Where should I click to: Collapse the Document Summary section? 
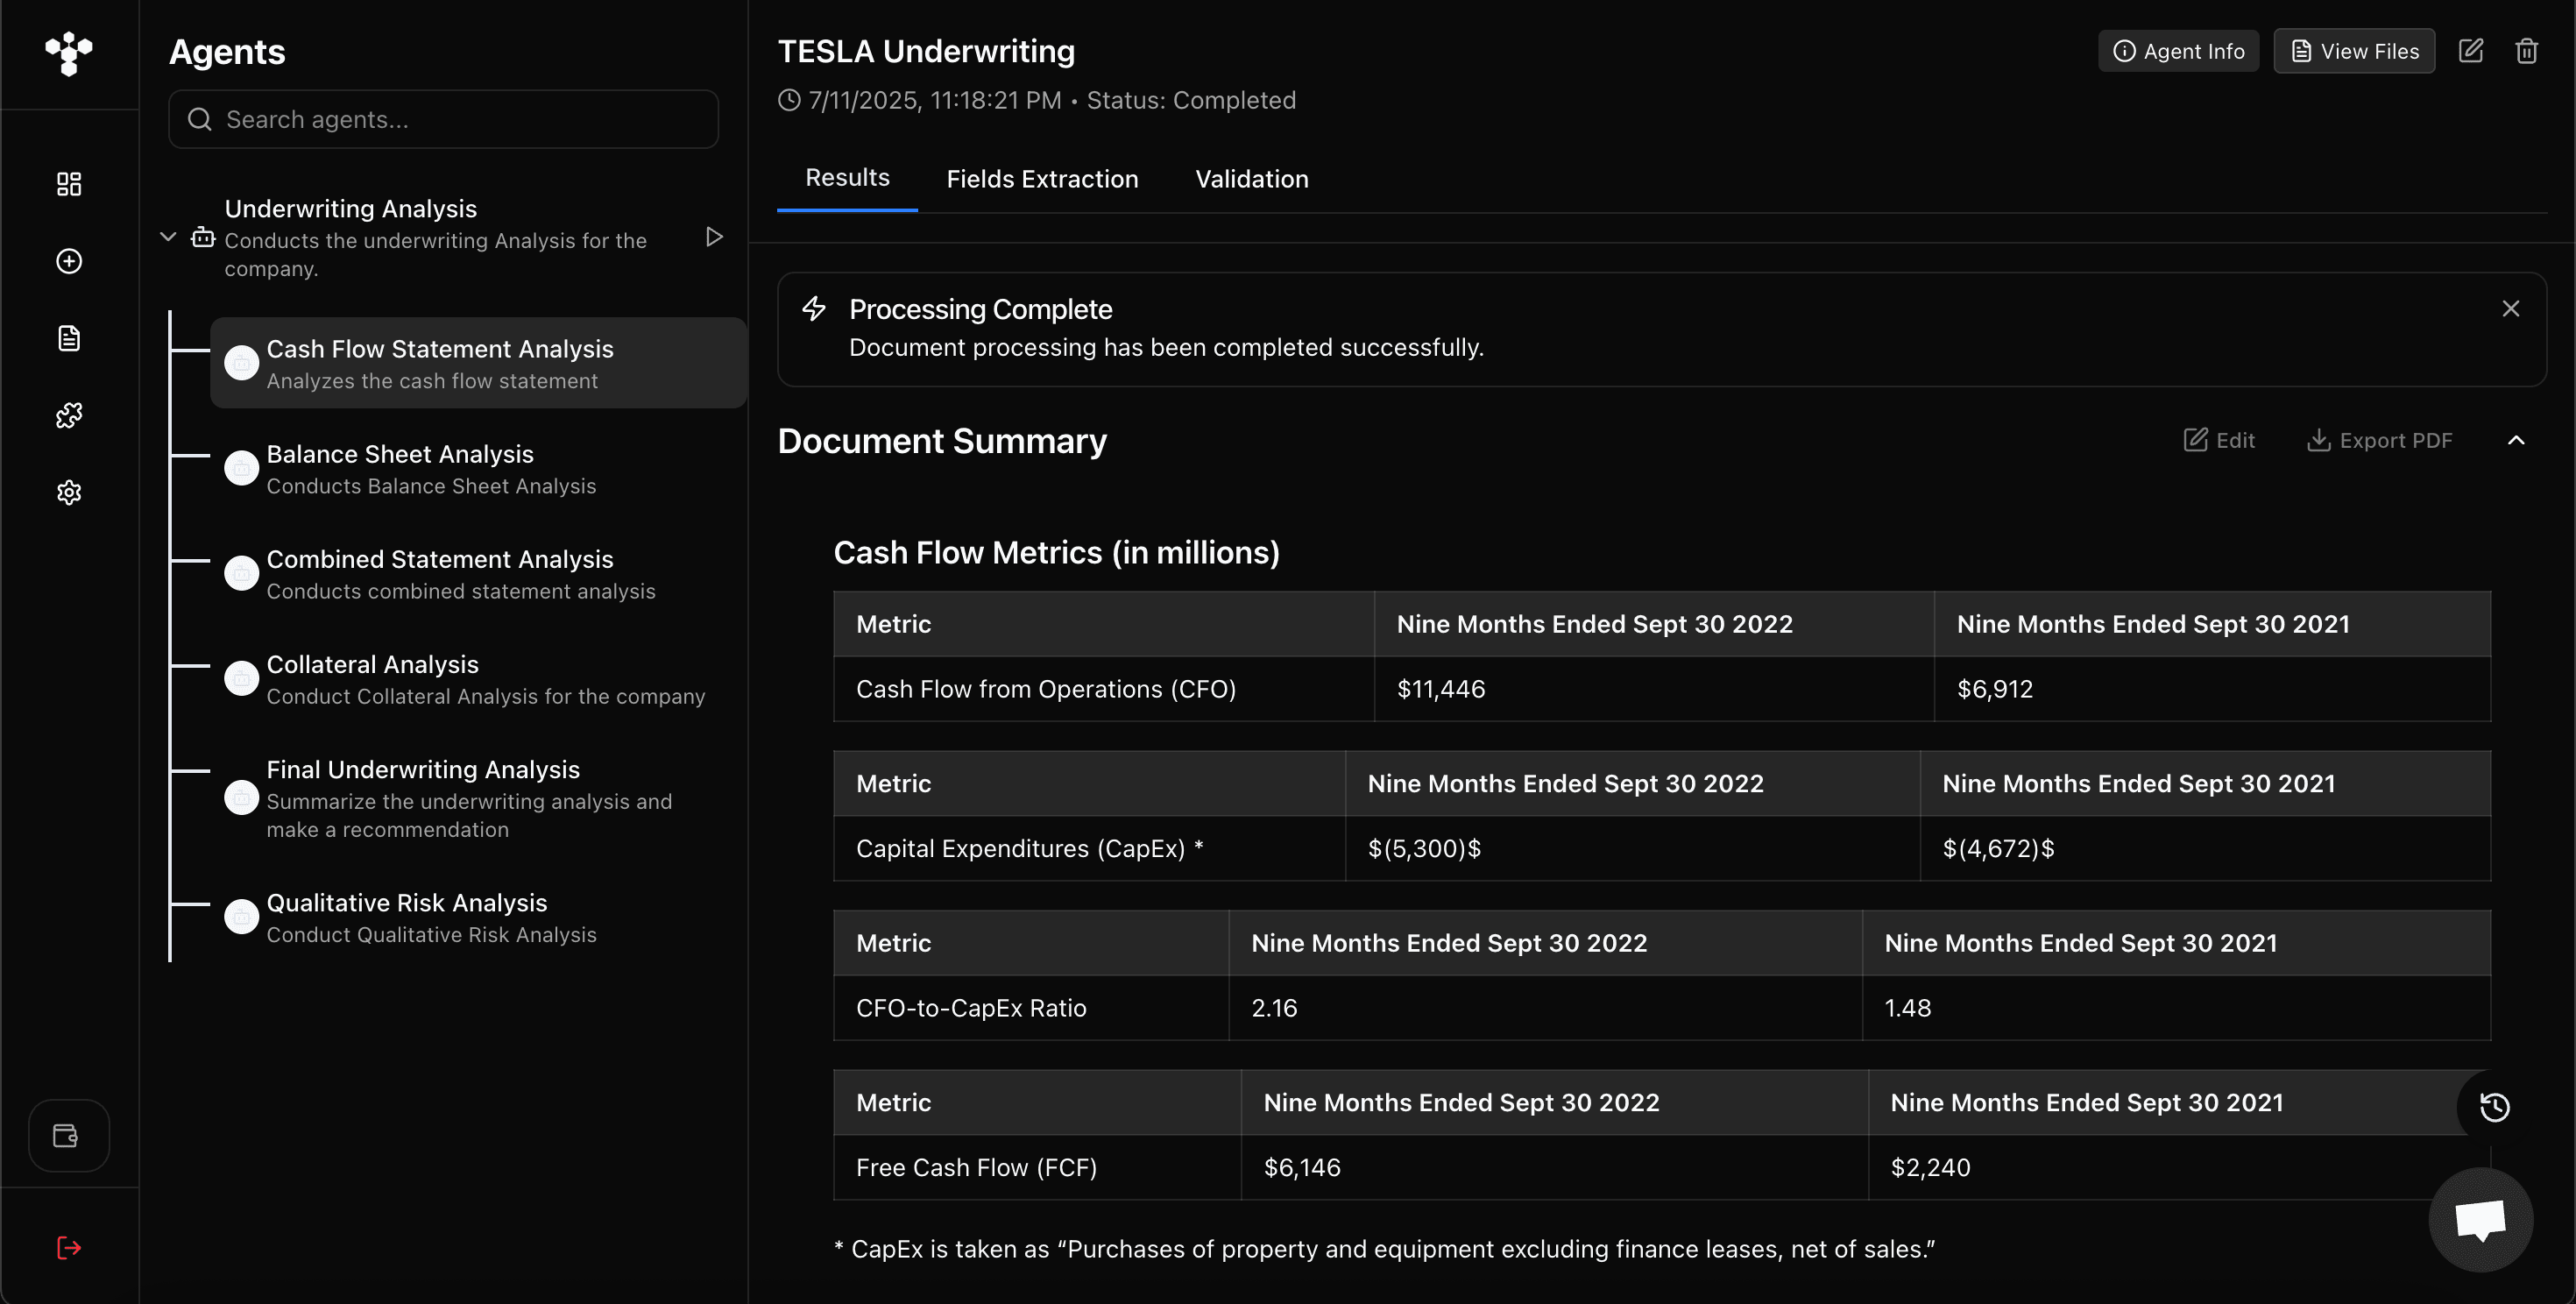point(2516,440)
